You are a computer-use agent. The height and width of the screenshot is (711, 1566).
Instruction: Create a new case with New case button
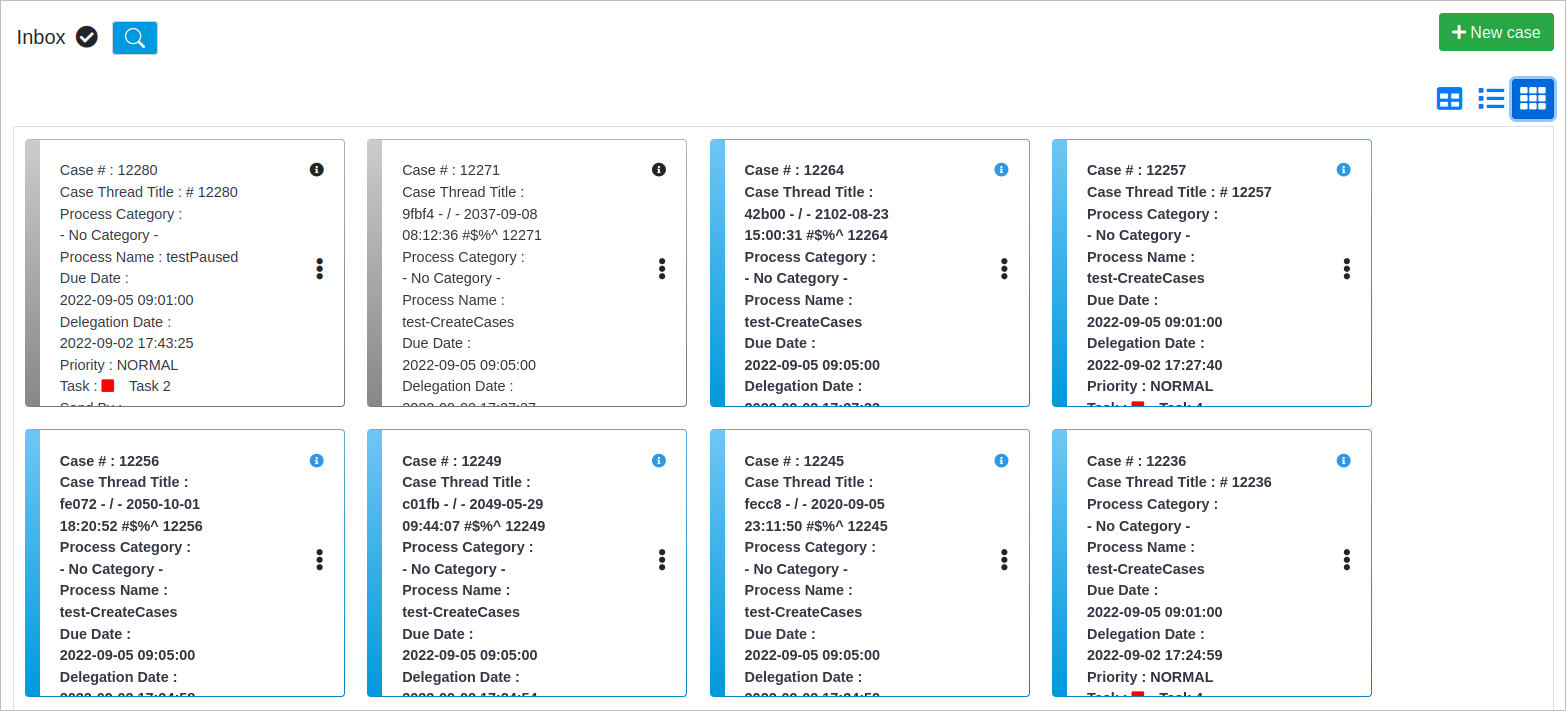coord(1495,32)
